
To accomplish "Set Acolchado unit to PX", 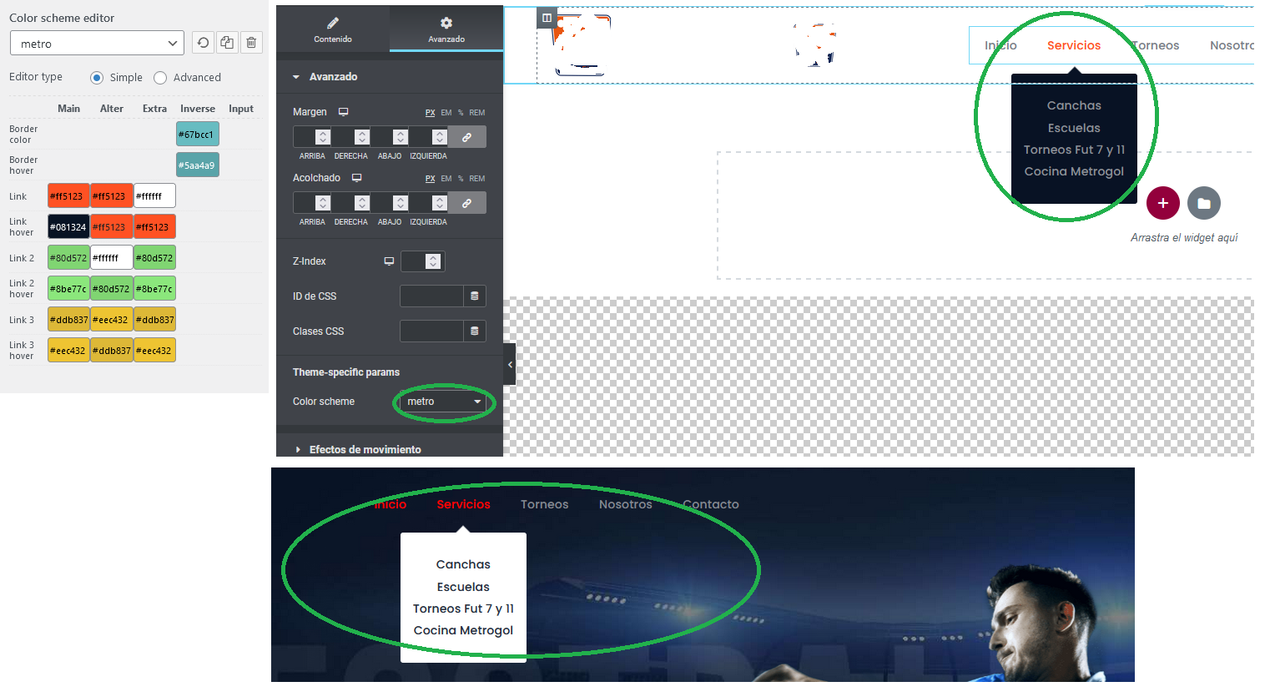I will click(x=431, y=179).
